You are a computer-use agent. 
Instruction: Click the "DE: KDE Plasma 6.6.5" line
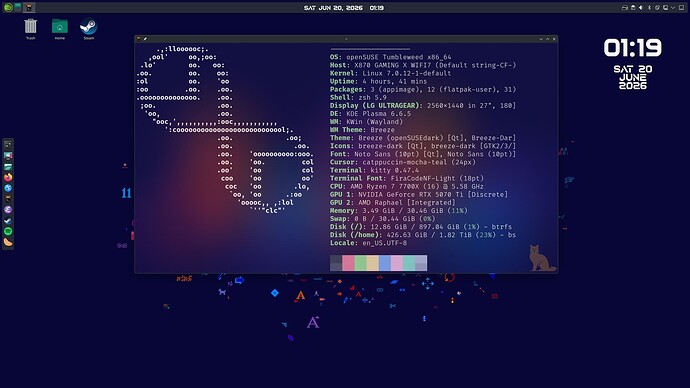pyautogui.click(x=370, y=113)
